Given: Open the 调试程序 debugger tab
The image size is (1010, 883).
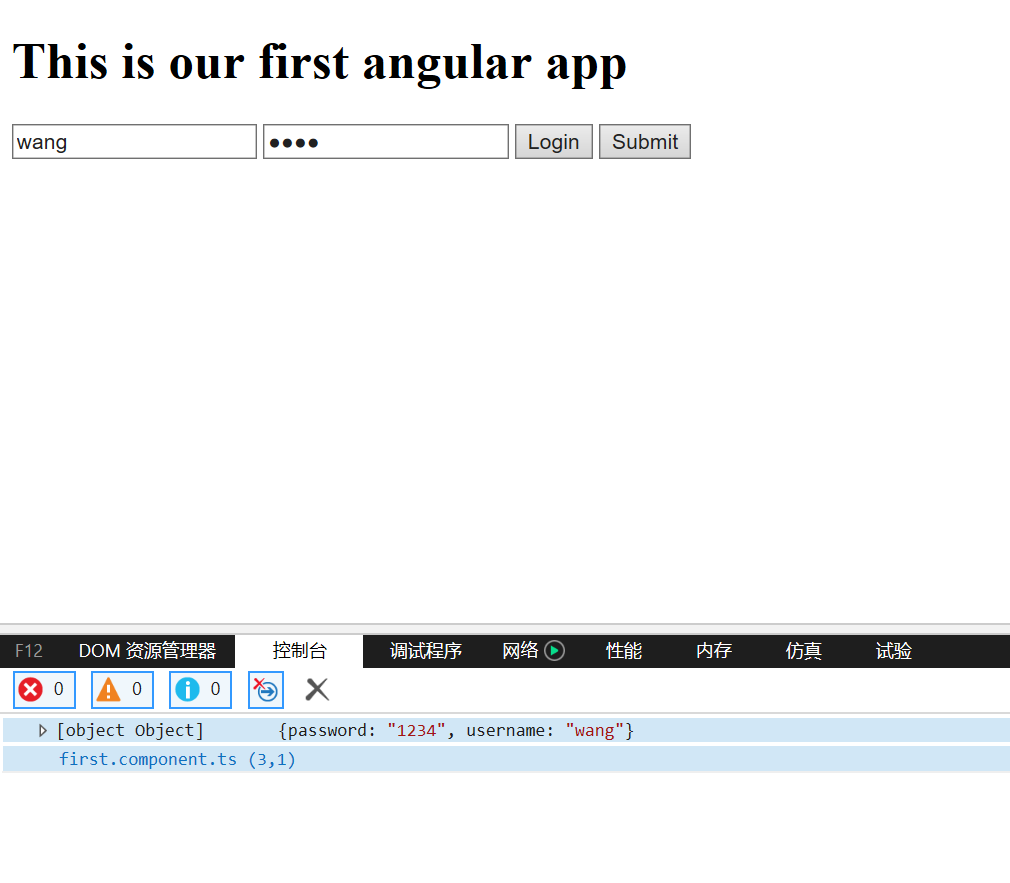Looking at the screenshot, I should pyautogui.click(x=425, y=650).
